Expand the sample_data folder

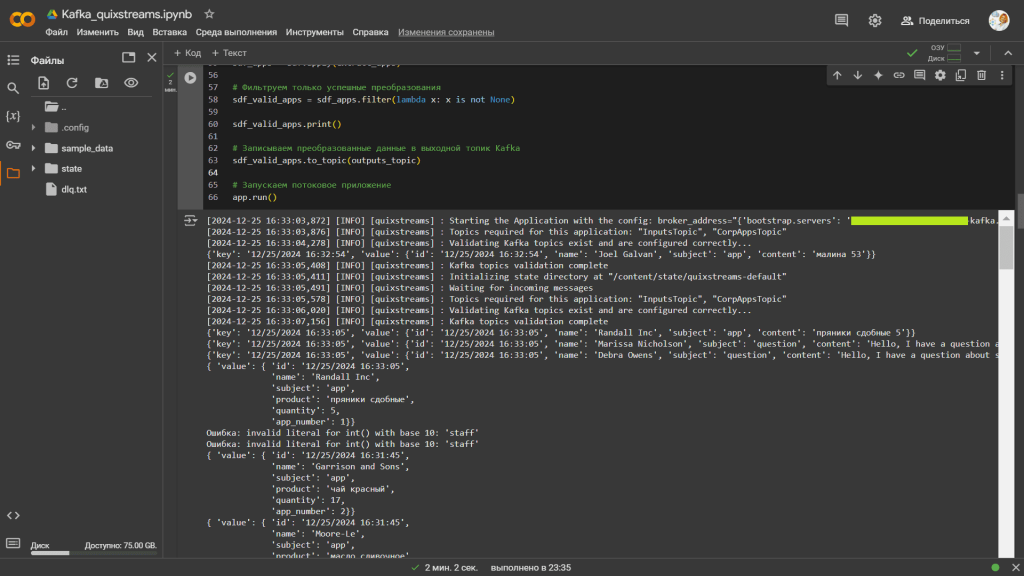click(x=33, y=148)
